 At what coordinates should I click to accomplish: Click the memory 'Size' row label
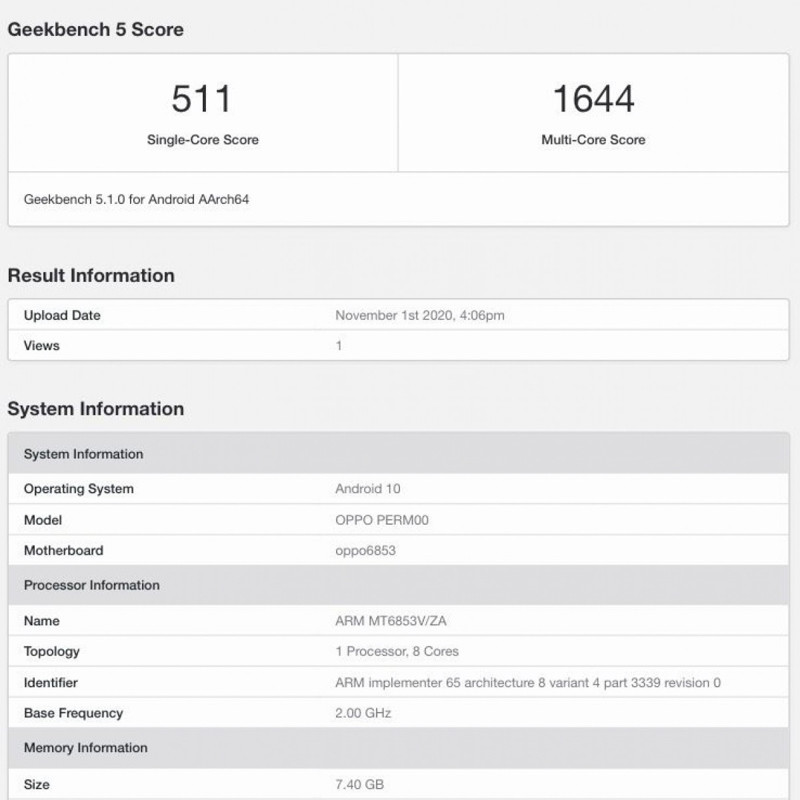pyautogui.click(x=36, y=784)
